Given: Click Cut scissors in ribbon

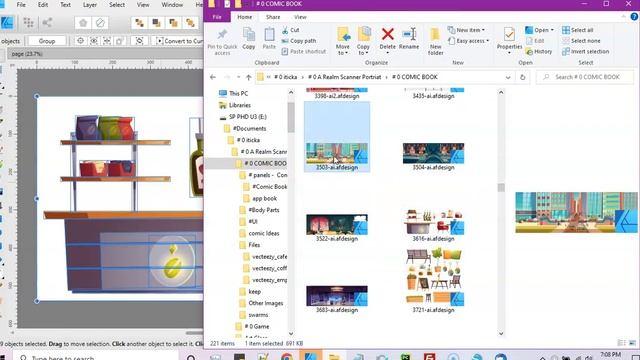Looking at the screenshot, I should (290, 30).
